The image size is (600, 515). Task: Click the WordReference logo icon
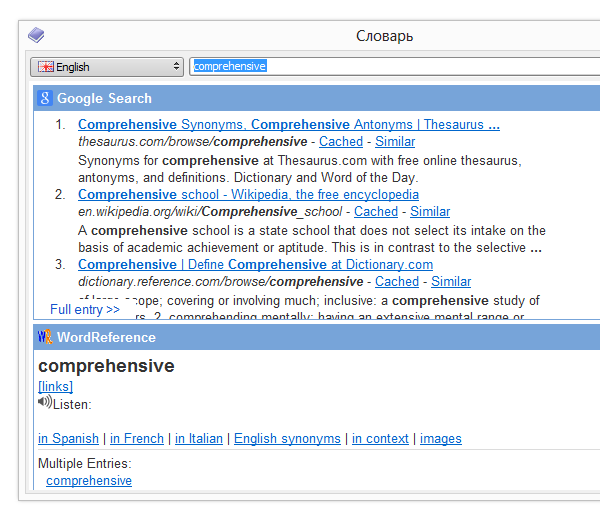[x=45, y=337]
